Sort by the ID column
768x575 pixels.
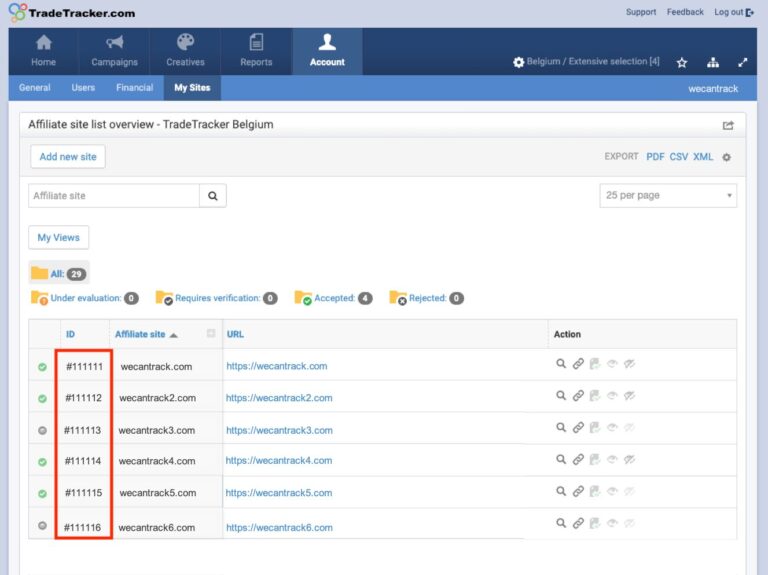tap(71, 334)
